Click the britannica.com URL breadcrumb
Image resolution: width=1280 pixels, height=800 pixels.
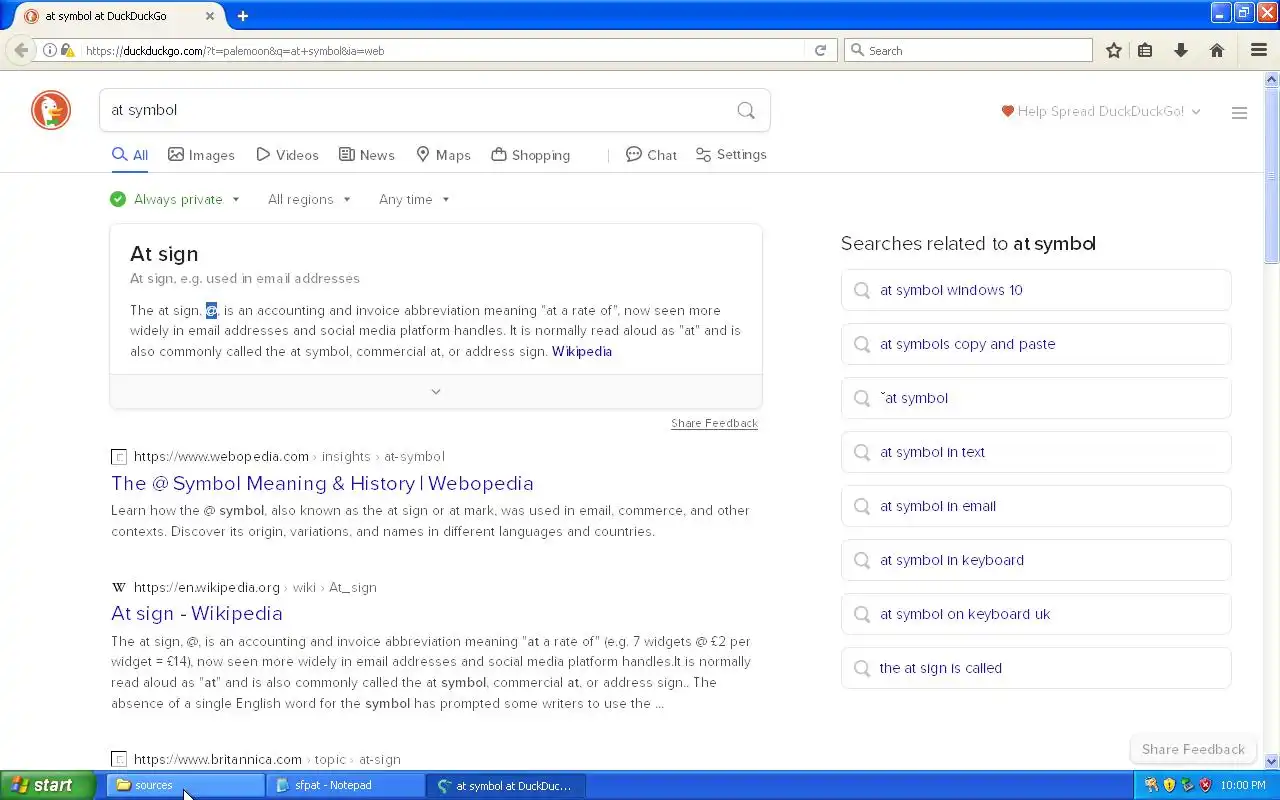267,759
